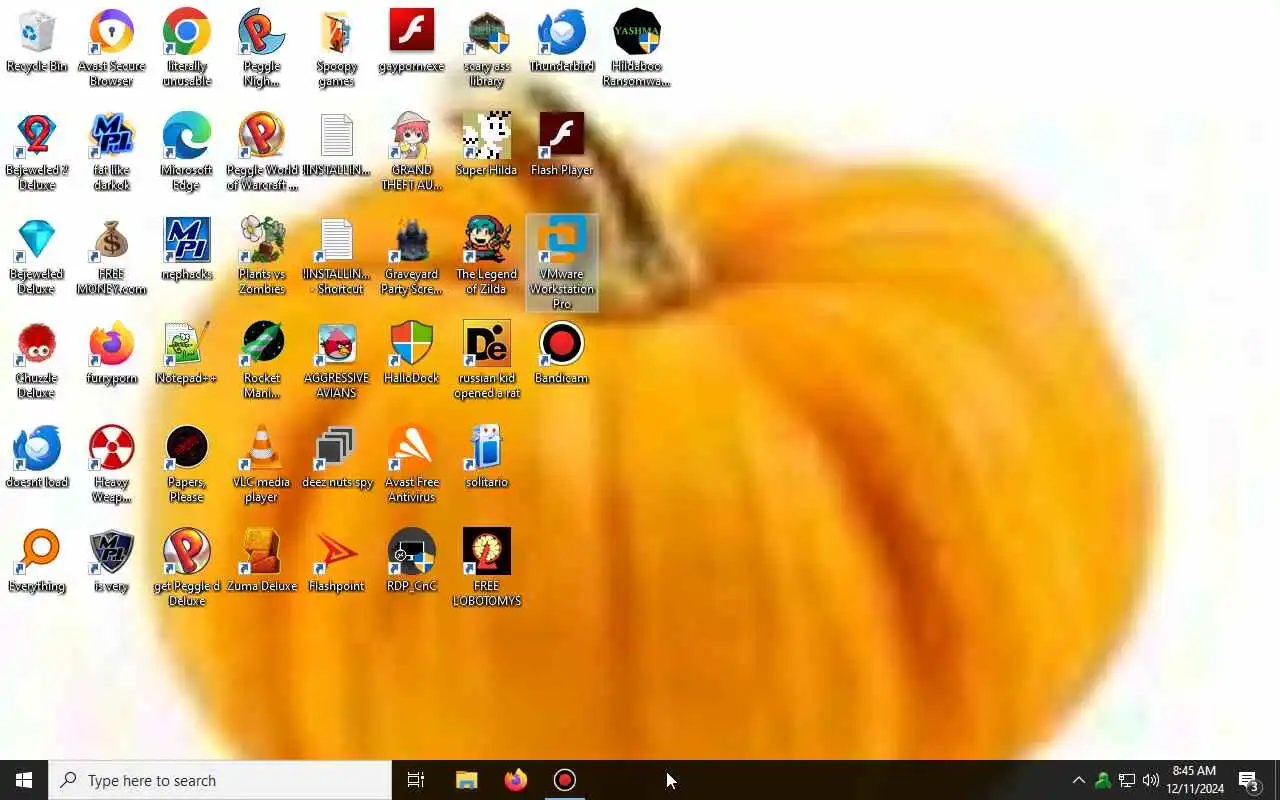Select the solitario cards icon

coord(486,458)
